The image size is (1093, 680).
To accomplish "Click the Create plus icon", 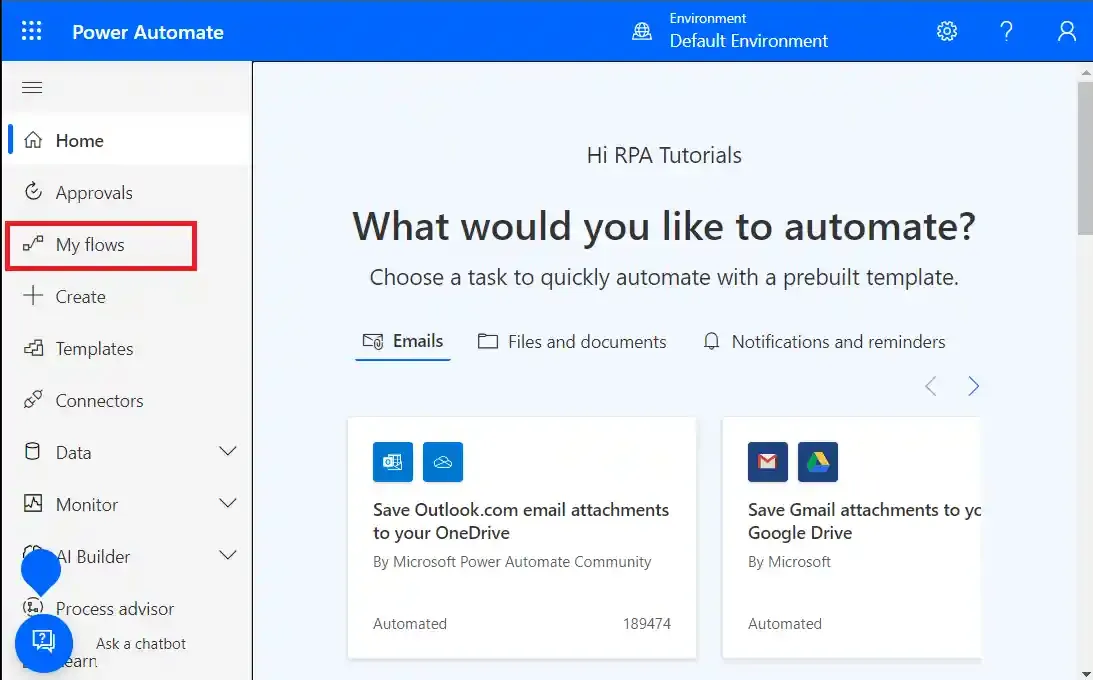I will (33, 295).
